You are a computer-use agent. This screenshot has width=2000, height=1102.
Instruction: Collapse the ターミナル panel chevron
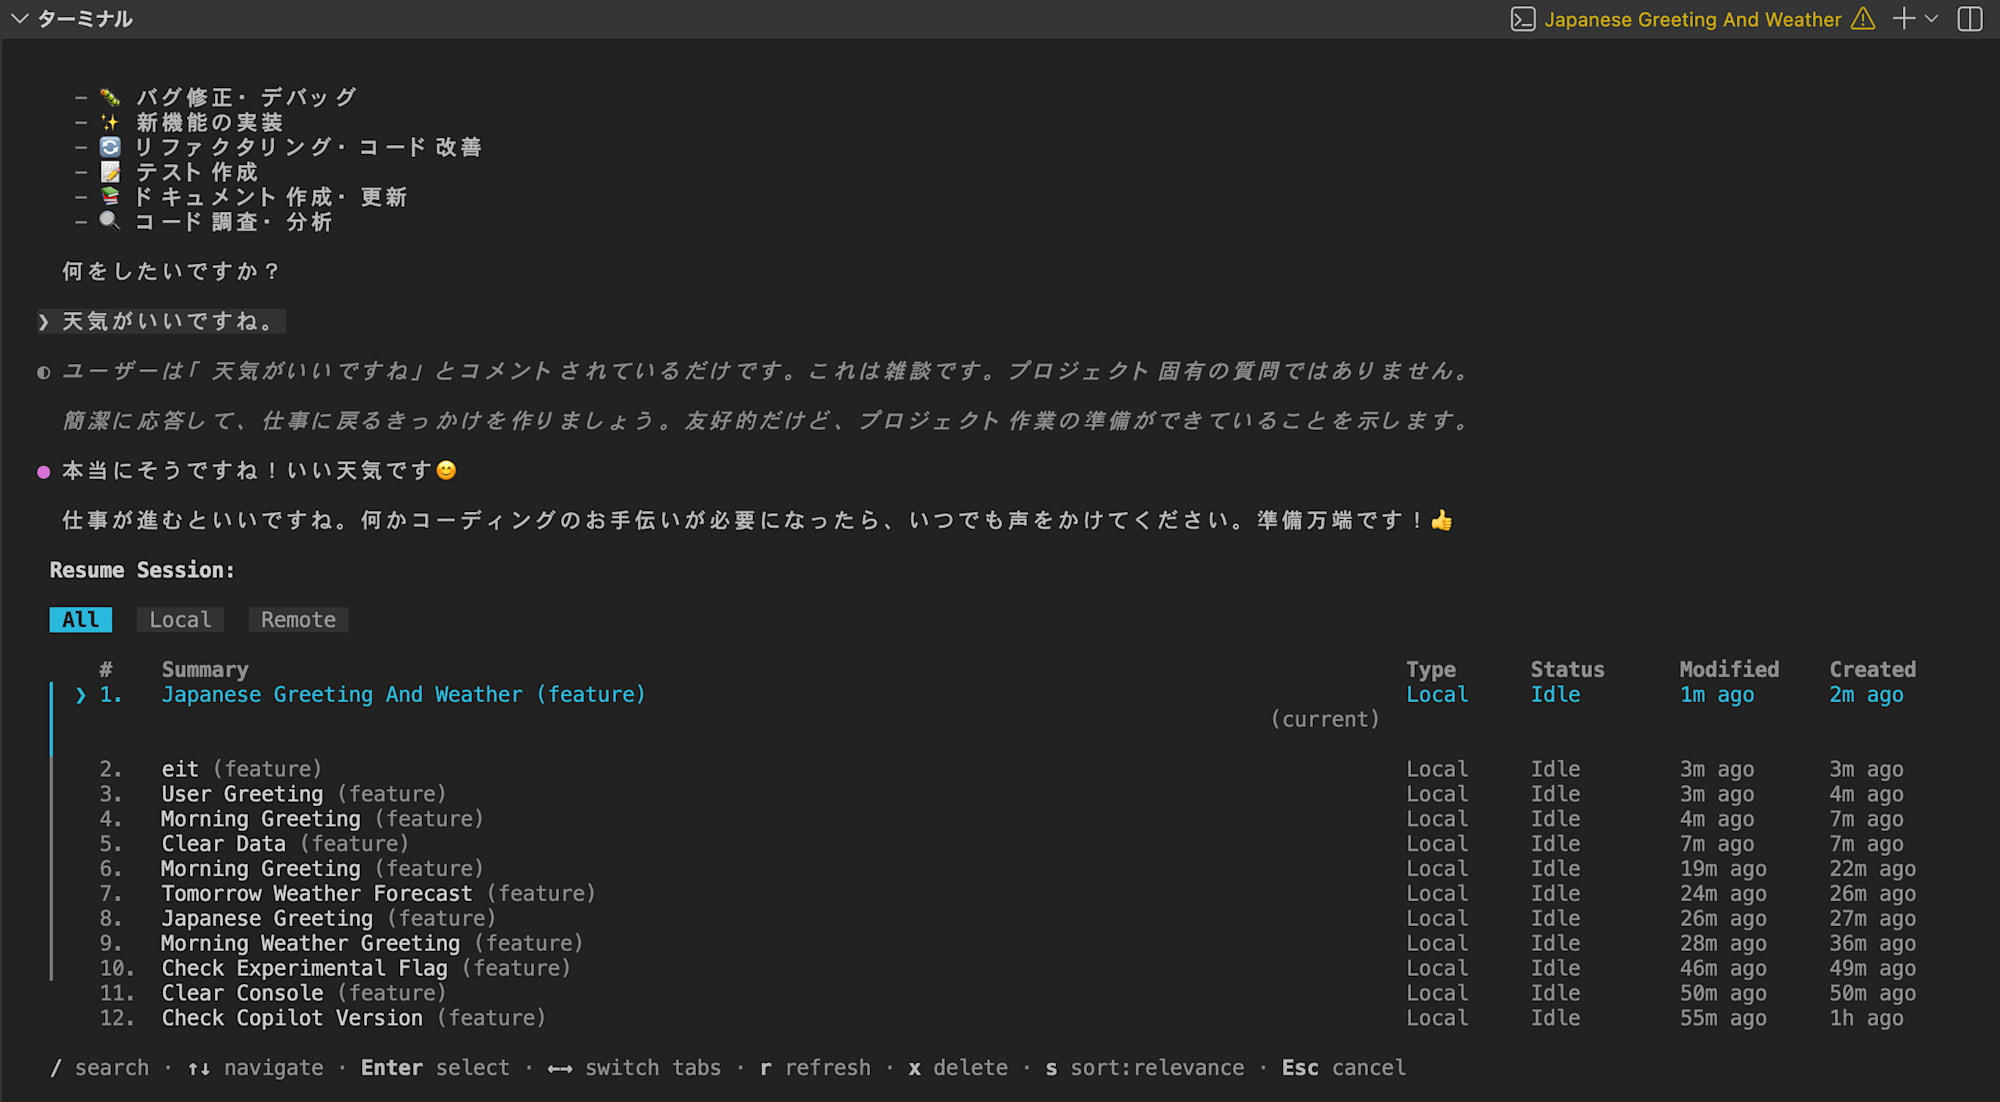tap(19, 19)
